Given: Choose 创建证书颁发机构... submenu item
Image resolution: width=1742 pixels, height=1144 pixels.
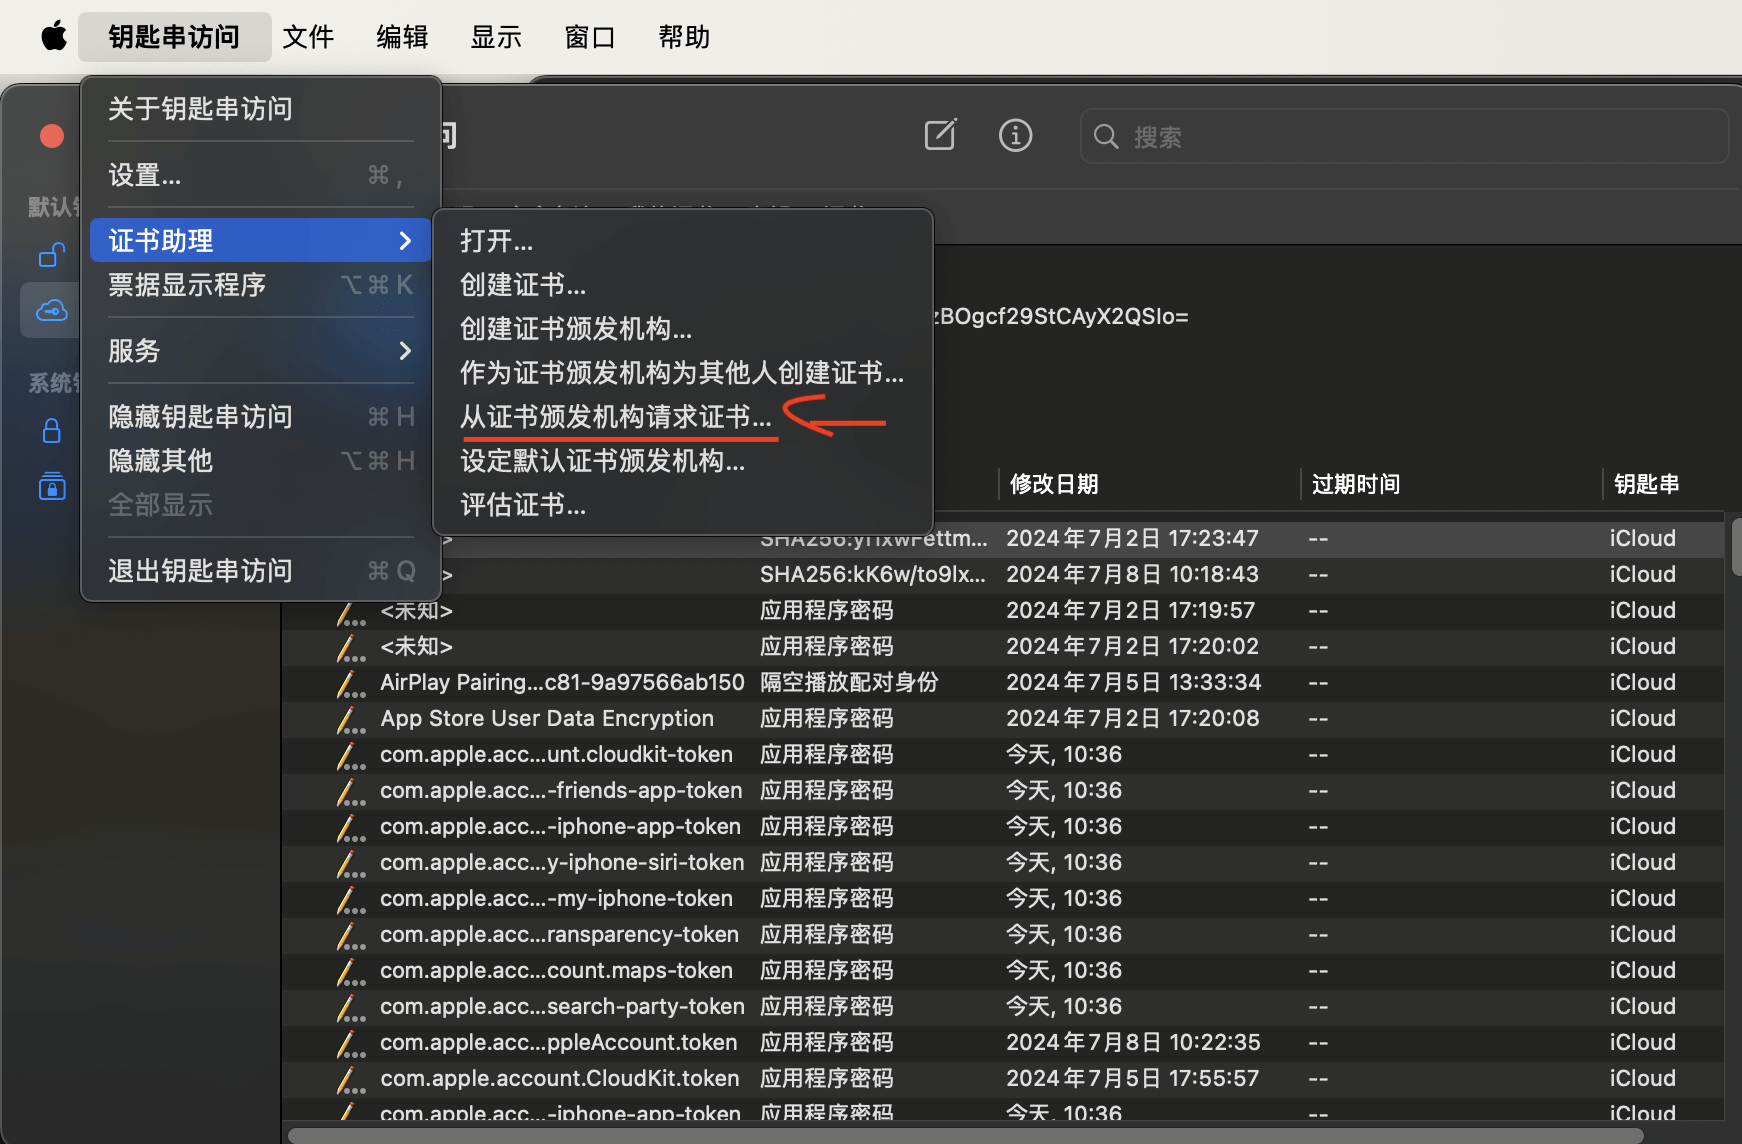Looking at the screenshot, I should click(x=683, y=329).
